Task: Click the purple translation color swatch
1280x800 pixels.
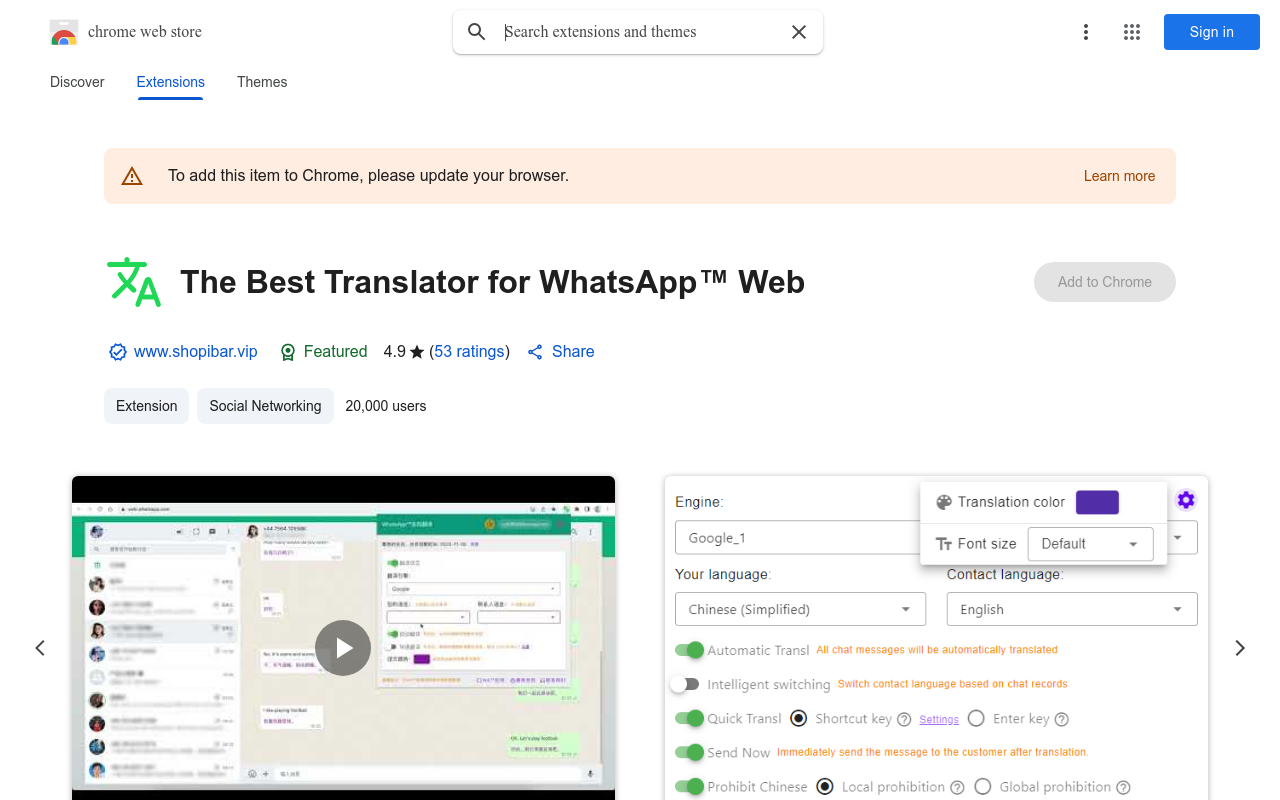Action: [1097, 502]
